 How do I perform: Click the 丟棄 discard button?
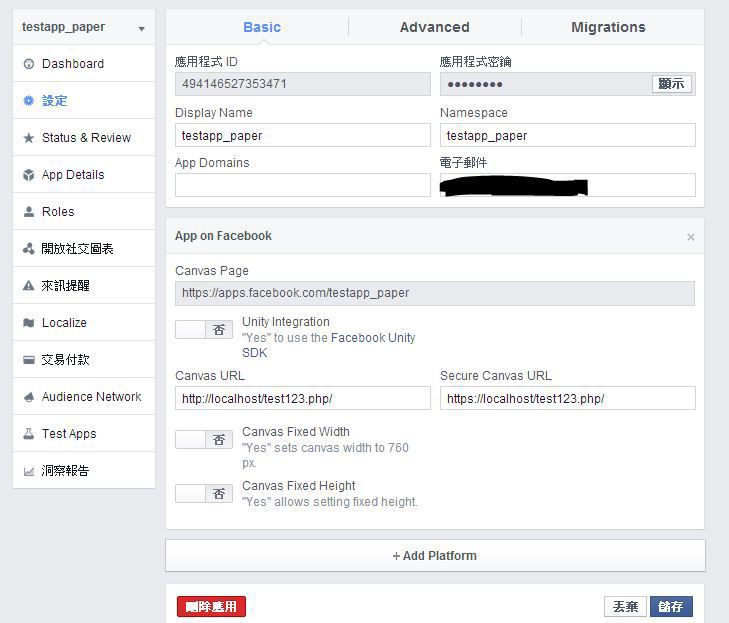(625, 606)
